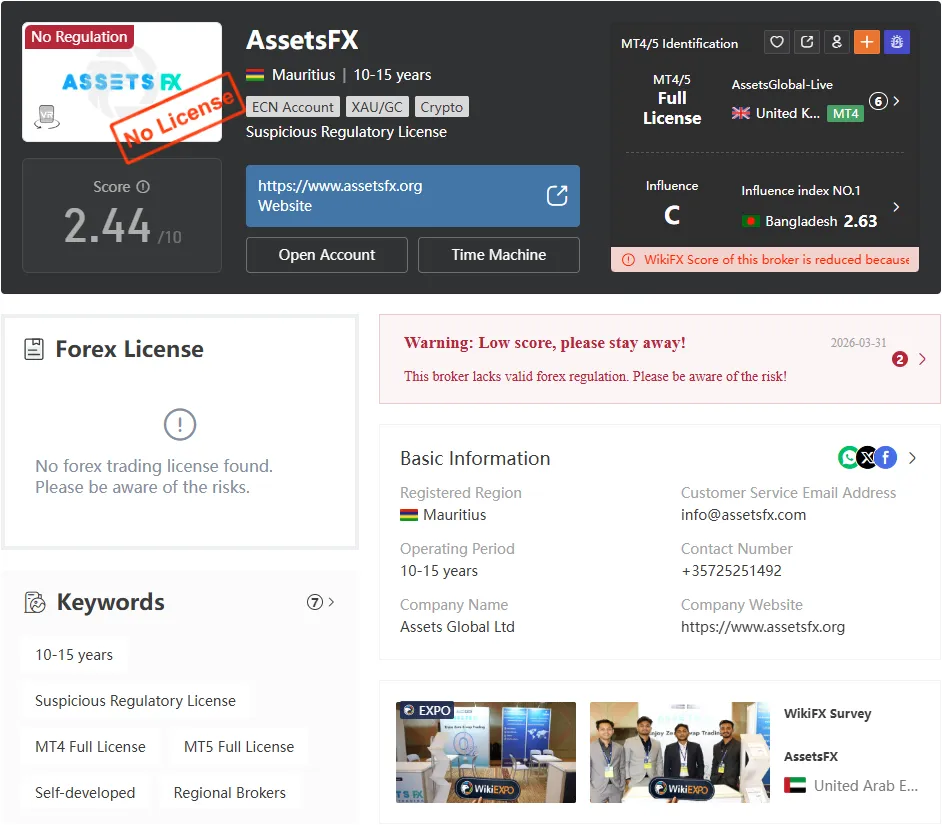The width and height of the screenshot is (942, 825).
Task: Click the Bangladesh flag icon
Action: [x=750, y=222]
